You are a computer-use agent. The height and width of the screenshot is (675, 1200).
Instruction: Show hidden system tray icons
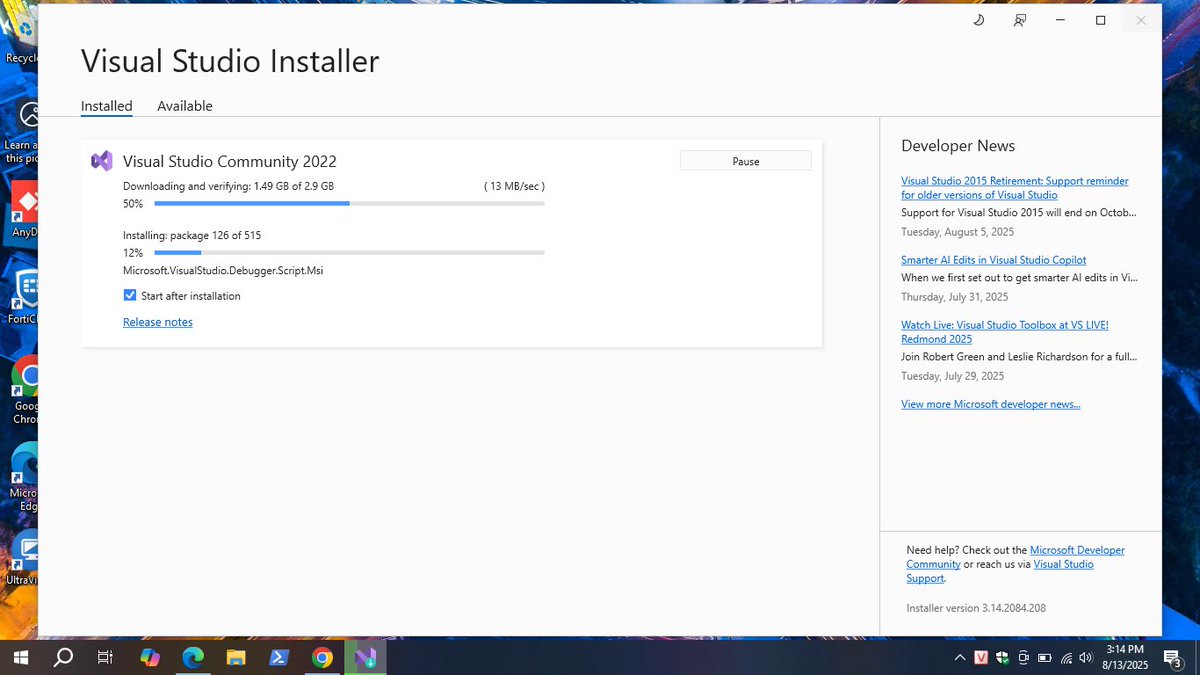click(x=960, y=657)
